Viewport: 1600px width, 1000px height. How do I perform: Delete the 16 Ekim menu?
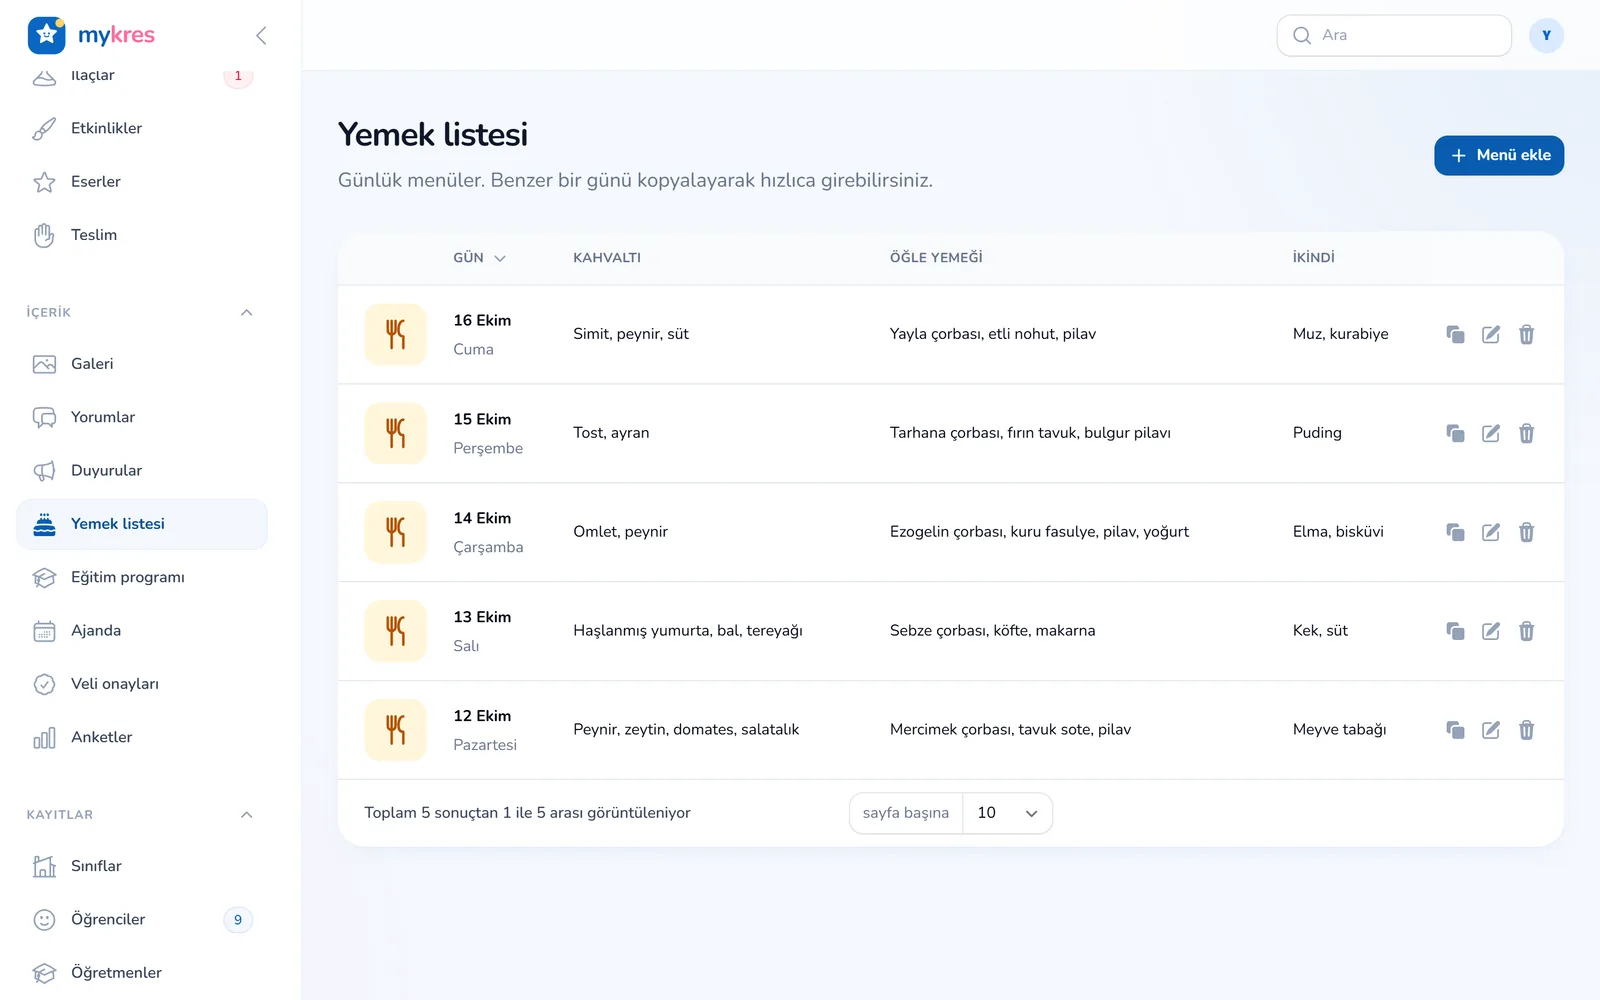(1526, 334)
